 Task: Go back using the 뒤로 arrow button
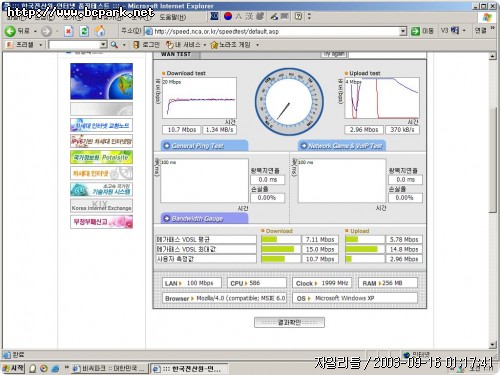click(x=17, y=31)
